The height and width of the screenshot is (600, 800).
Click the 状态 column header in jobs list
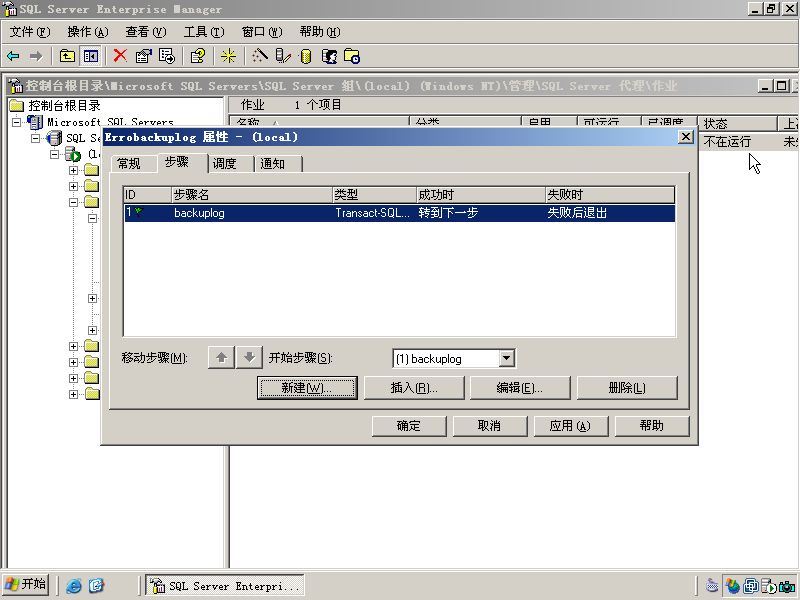(x=737, y=123)
